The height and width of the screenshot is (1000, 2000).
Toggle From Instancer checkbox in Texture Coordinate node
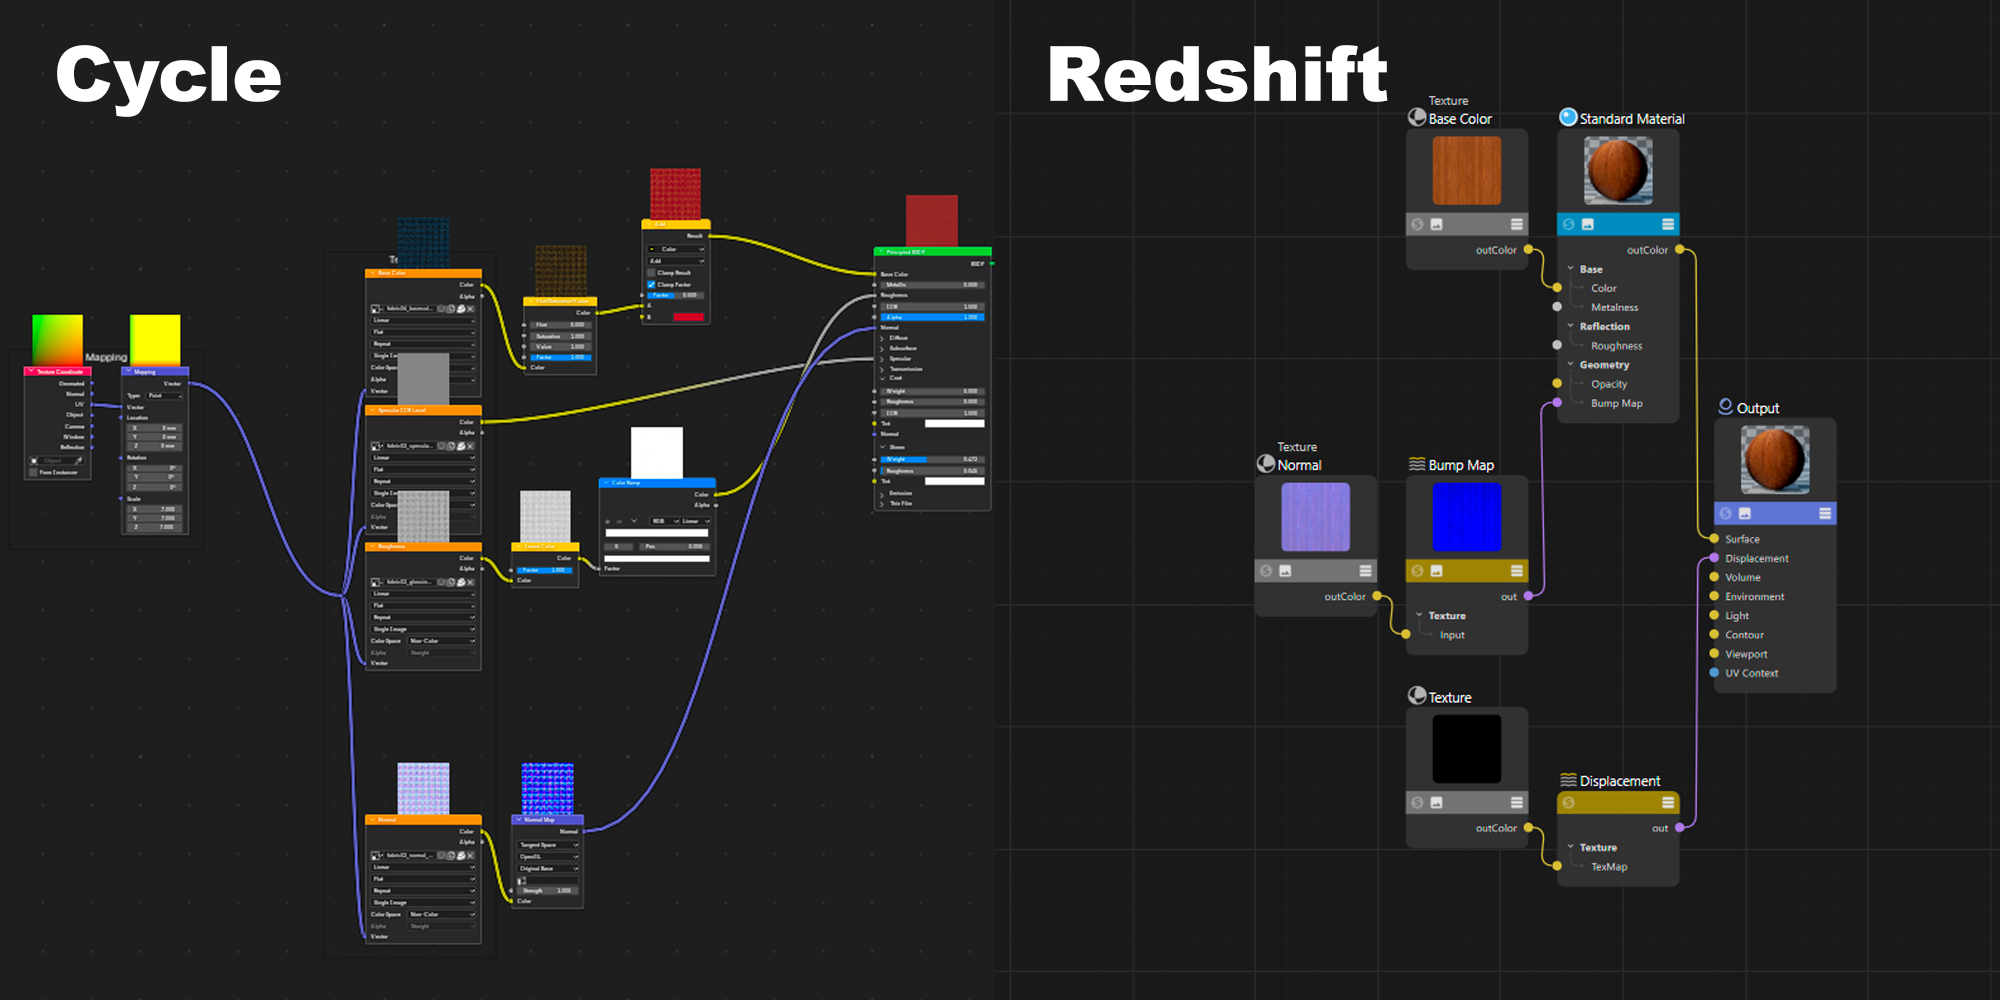(33, 472)
